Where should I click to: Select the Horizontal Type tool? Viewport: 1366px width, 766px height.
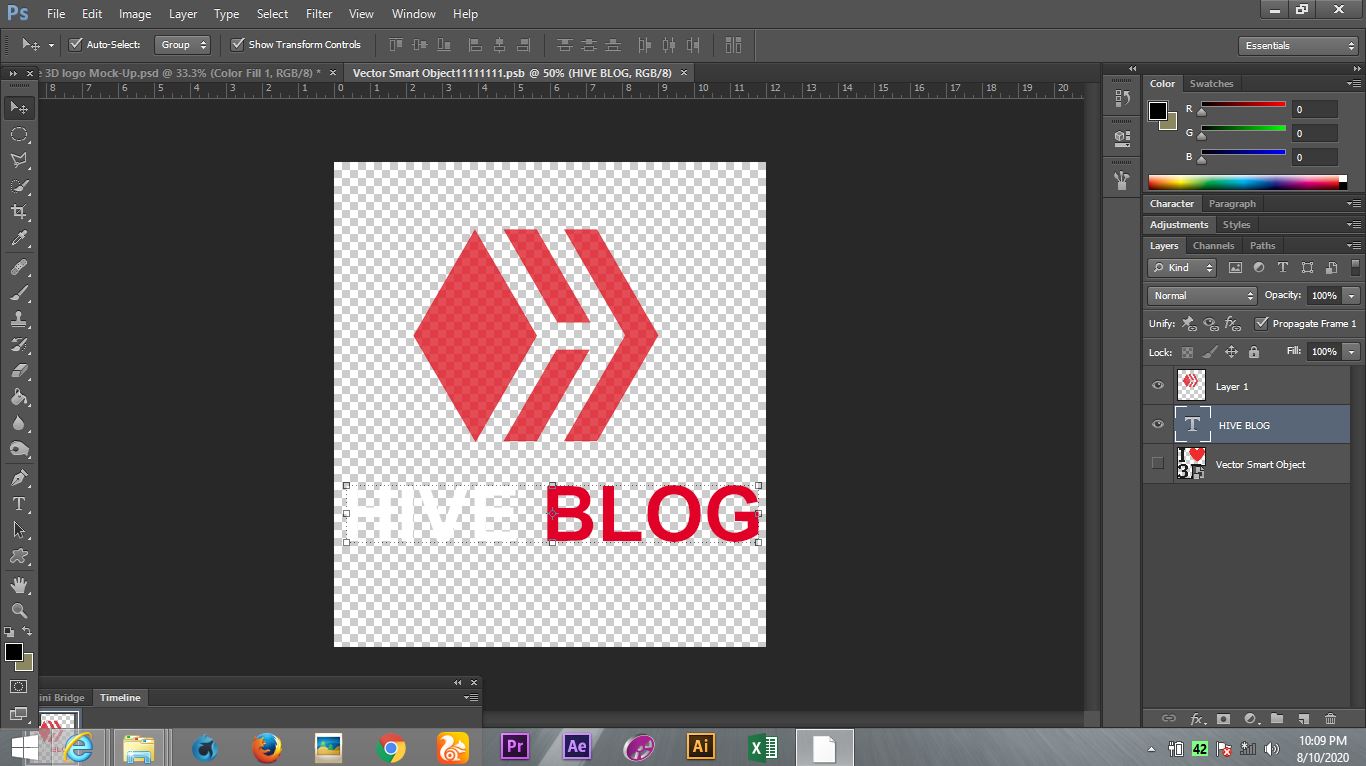[x=19, y=504]
